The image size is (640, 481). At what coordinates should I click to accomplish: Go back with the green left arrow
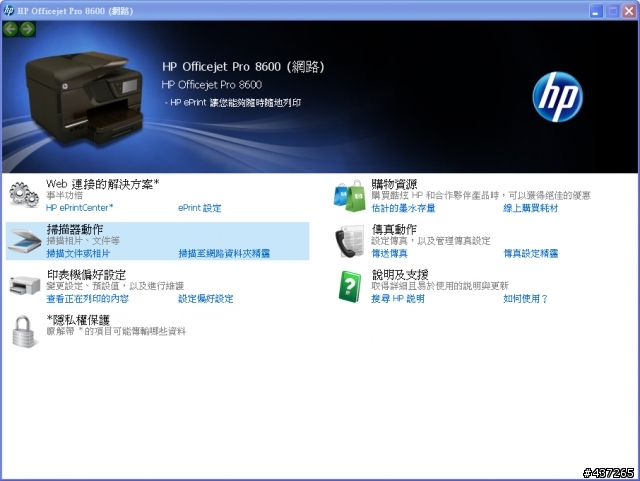[x=10, y=29]
